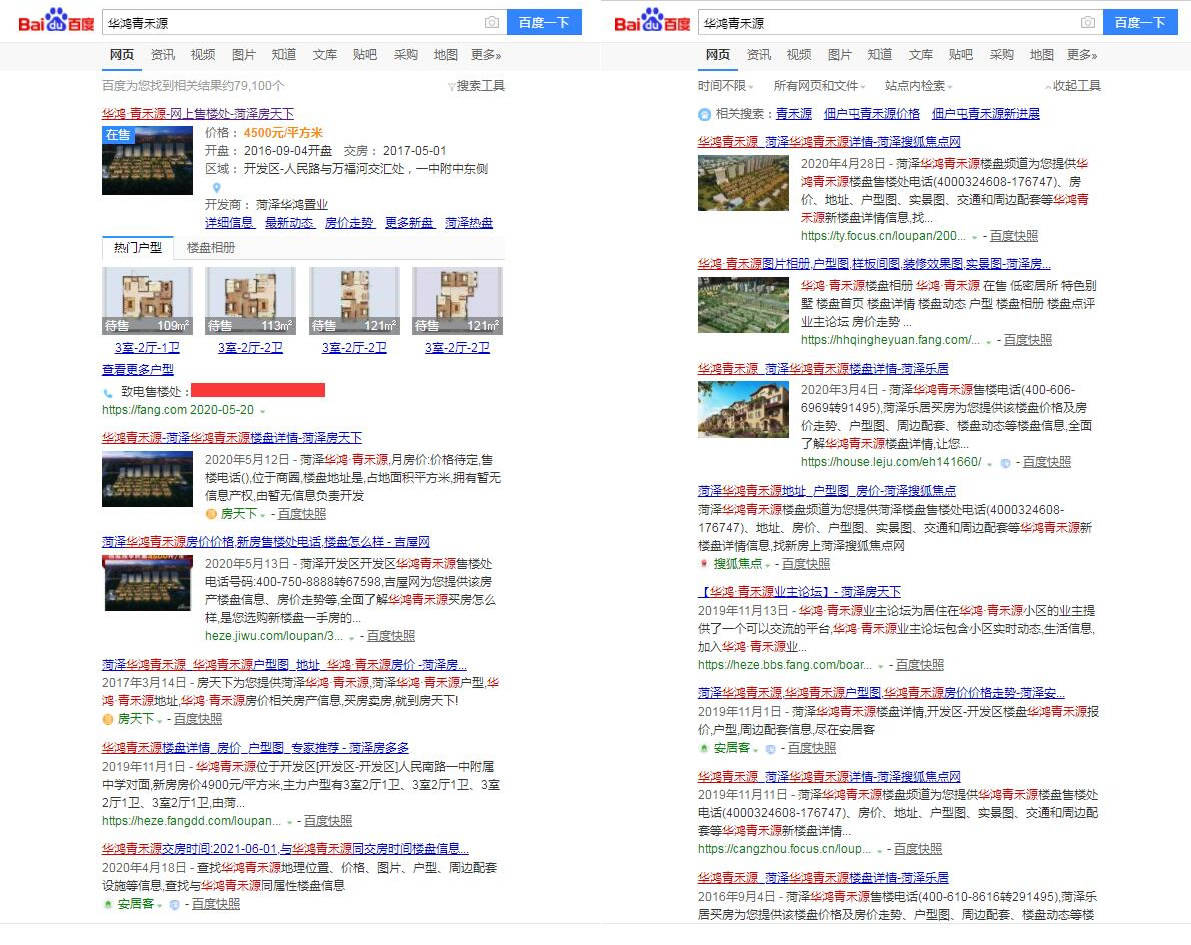Image resolution: width=1191 pixels, height=945 pixels.
Task: Expand the arrow after heze.jiwu.com/loupan URL
Action: pyautogui.click(x=351, y=637)
